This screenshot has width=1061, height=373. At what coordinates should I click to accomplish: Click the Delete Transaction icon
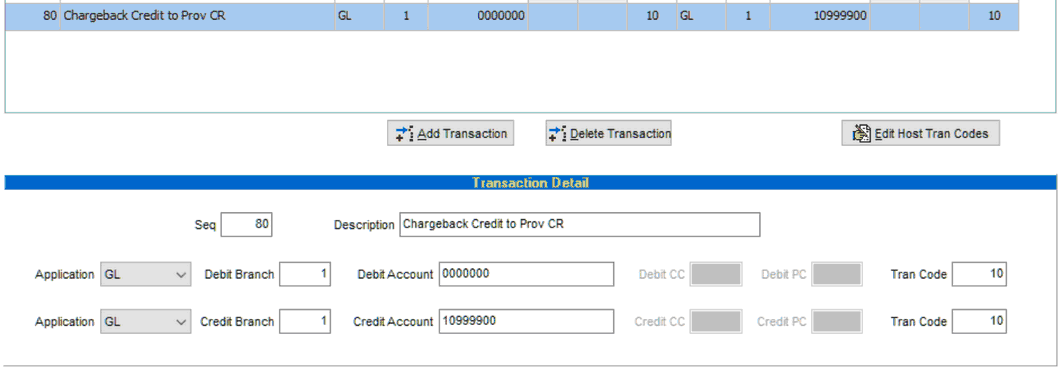tap(558, 133)
